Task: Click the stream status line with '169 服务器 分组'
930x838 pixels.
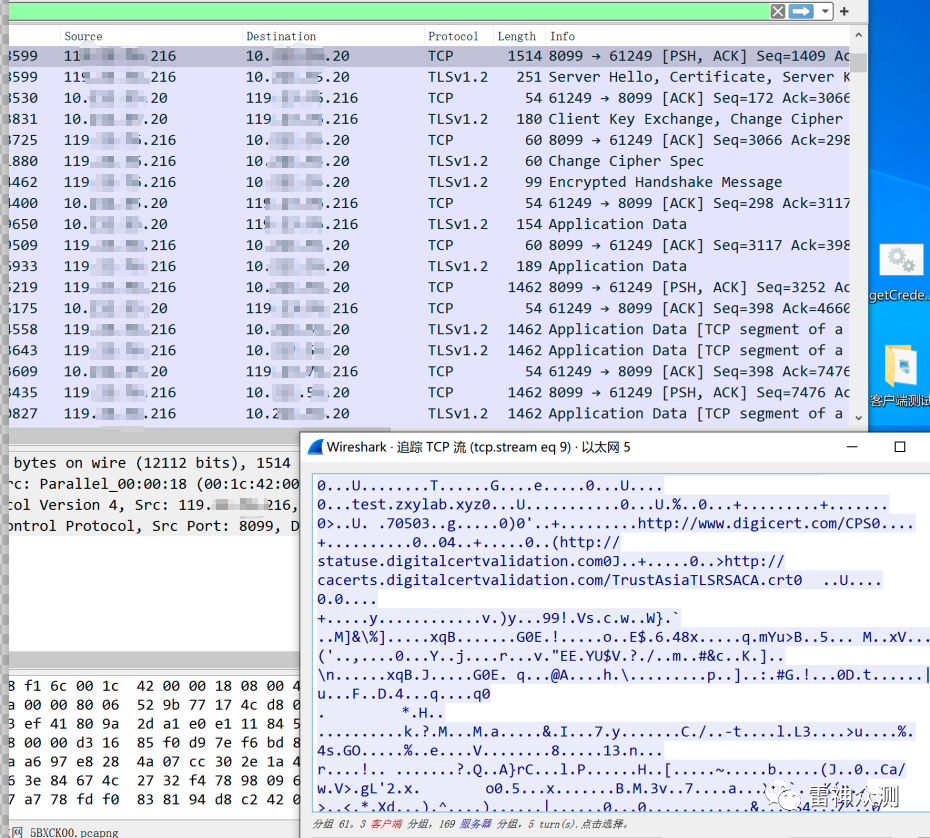Action: (x=470, y=824)
